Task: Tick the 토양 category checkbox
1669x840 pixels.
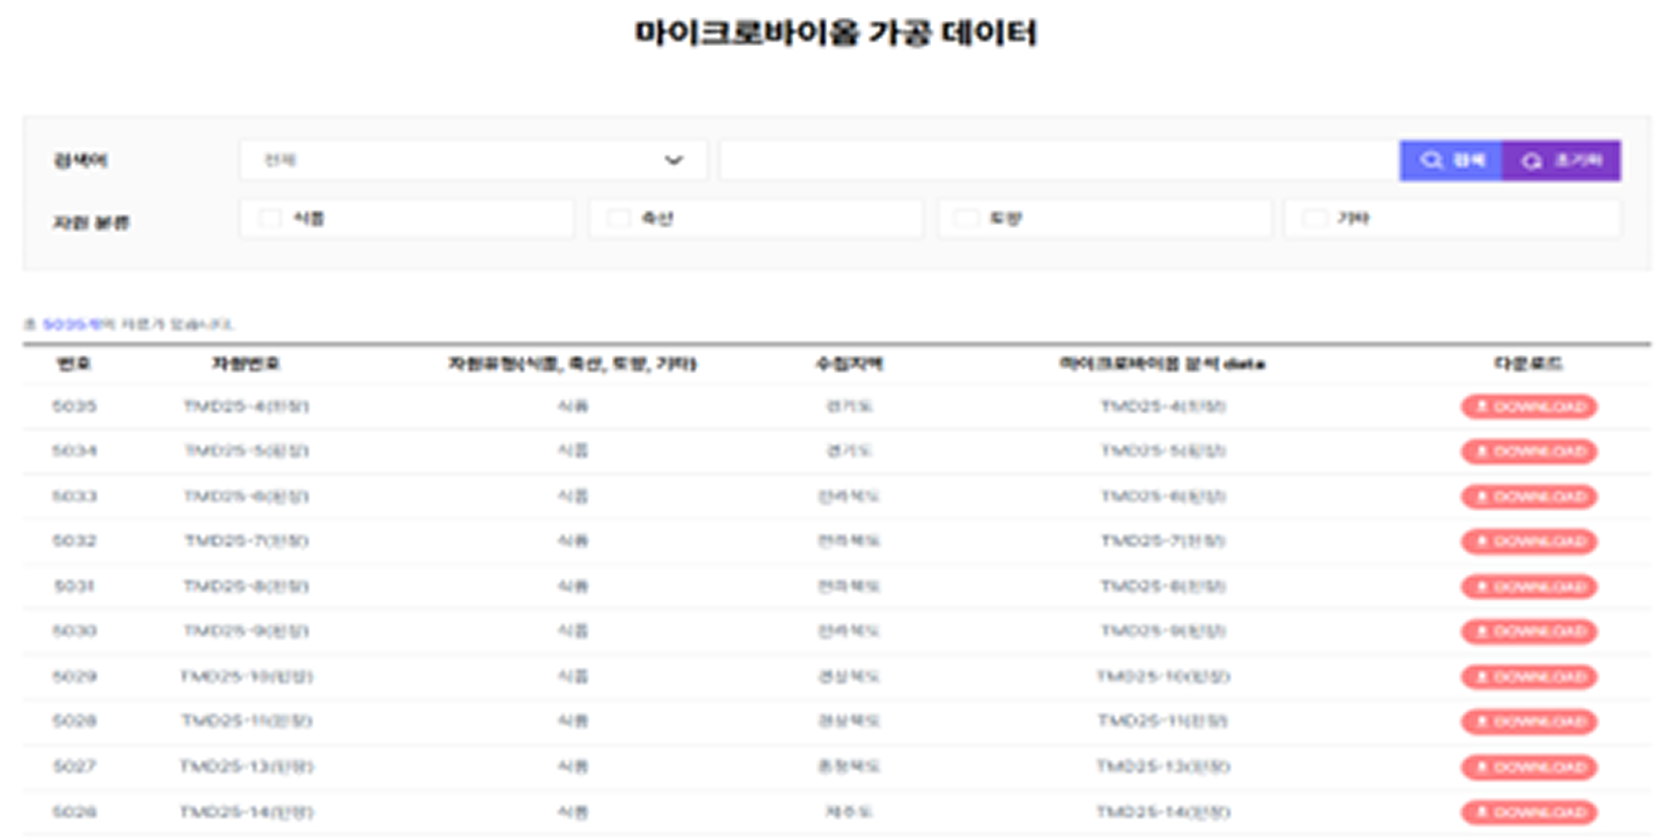Action: pos(967,219)
